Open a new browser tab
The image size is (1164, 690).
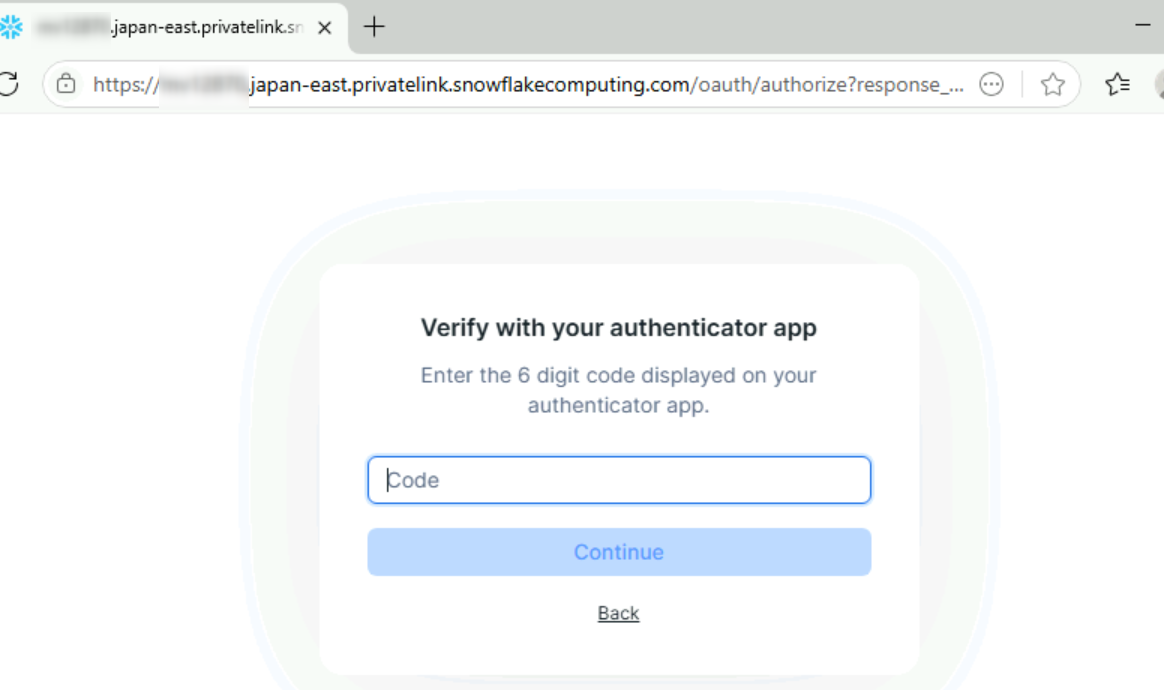point(374,27)
